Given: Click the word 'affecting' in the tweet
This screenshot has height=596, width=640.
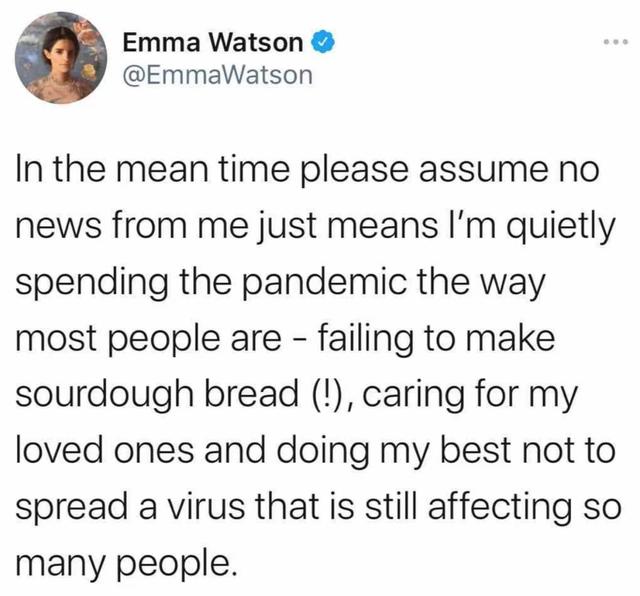Looking at the screenshot, I should [x=500, y=507].
